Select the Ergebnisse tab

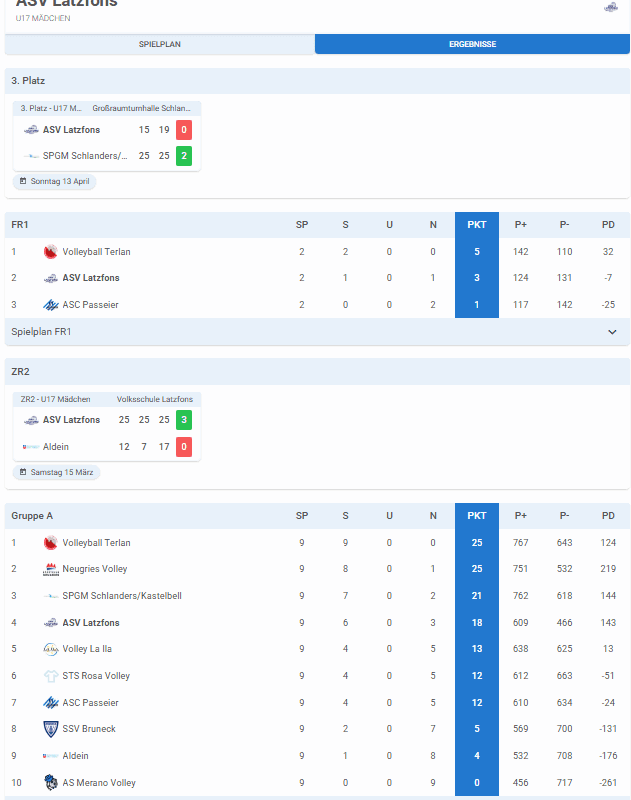pyautogui.click(x=472, y=44)
